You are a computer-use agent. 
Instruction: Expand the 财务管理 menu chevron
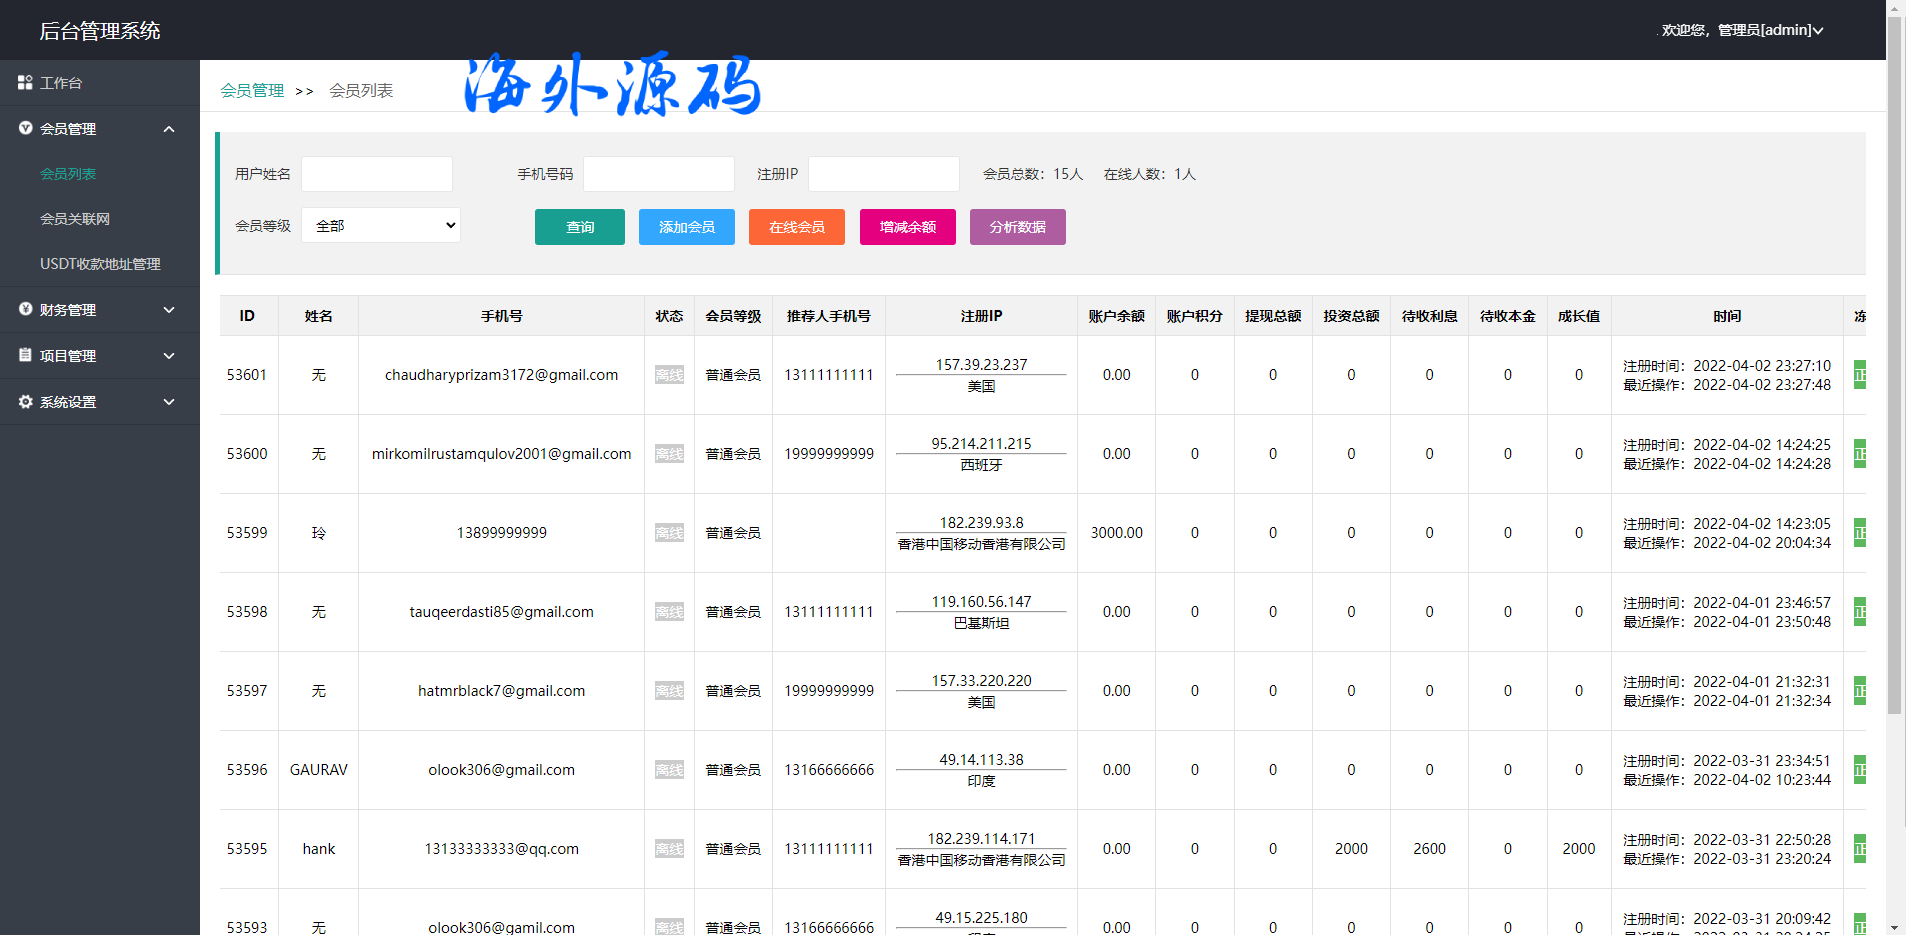(169, 310)
